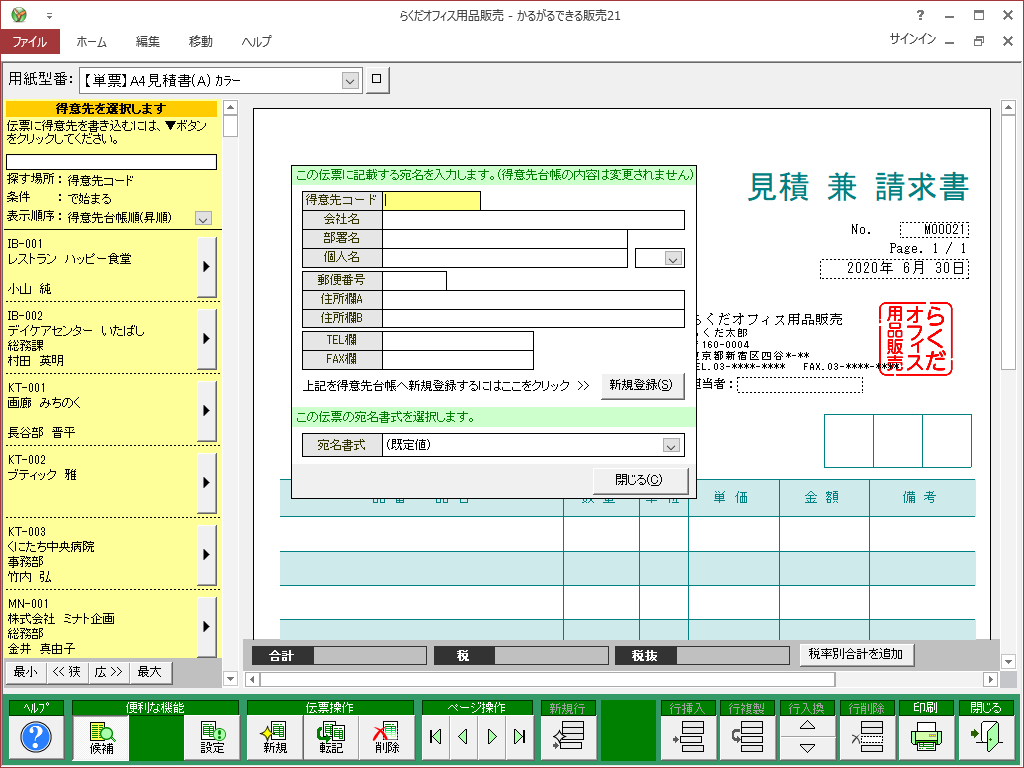The image size is (1024, 768).
Task: Create a new slip with 新規
Action: tap(274, 738)
